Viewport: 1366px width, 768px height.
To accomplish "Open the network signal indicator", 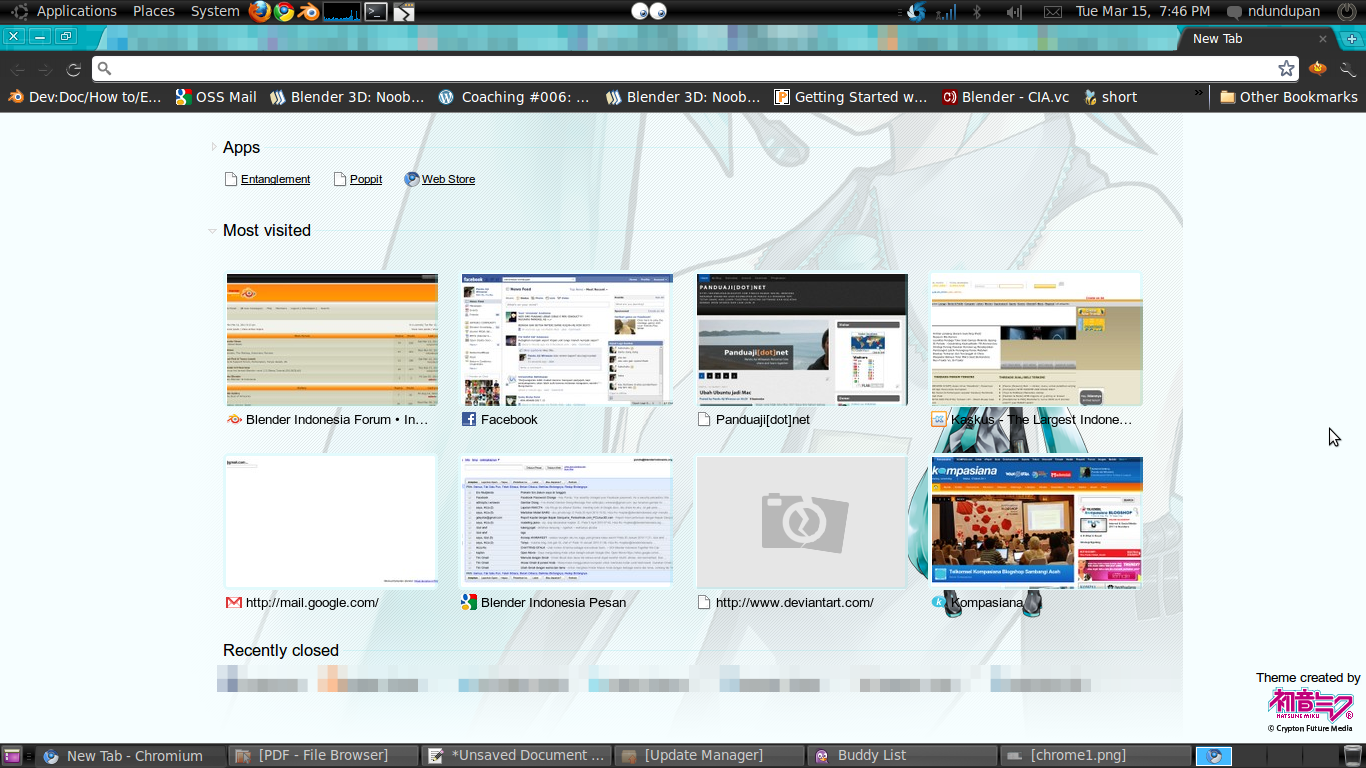I will pos(945,12).
